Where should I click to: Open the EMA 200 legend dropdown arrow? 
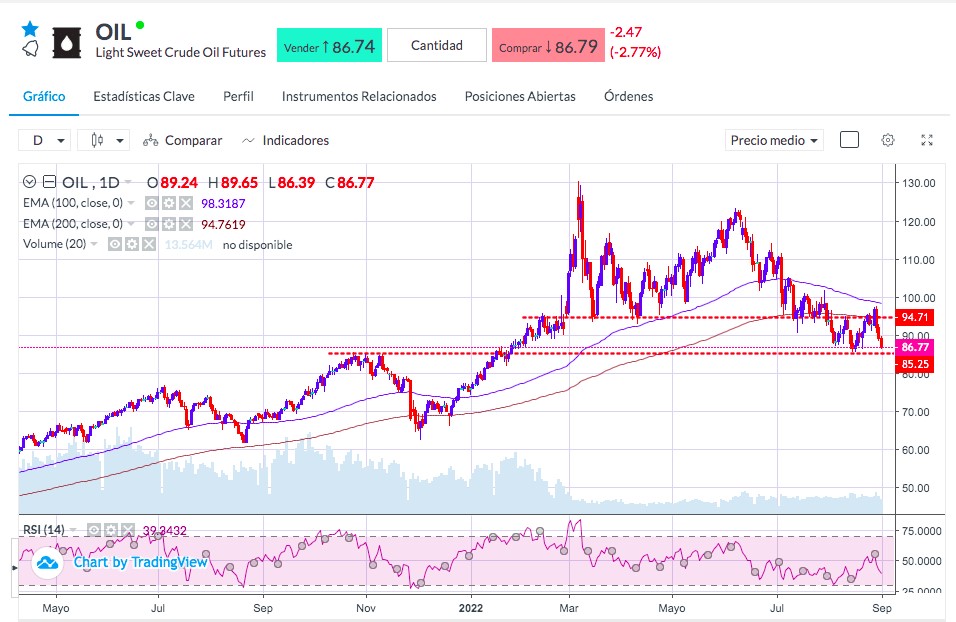coord(131,224)
